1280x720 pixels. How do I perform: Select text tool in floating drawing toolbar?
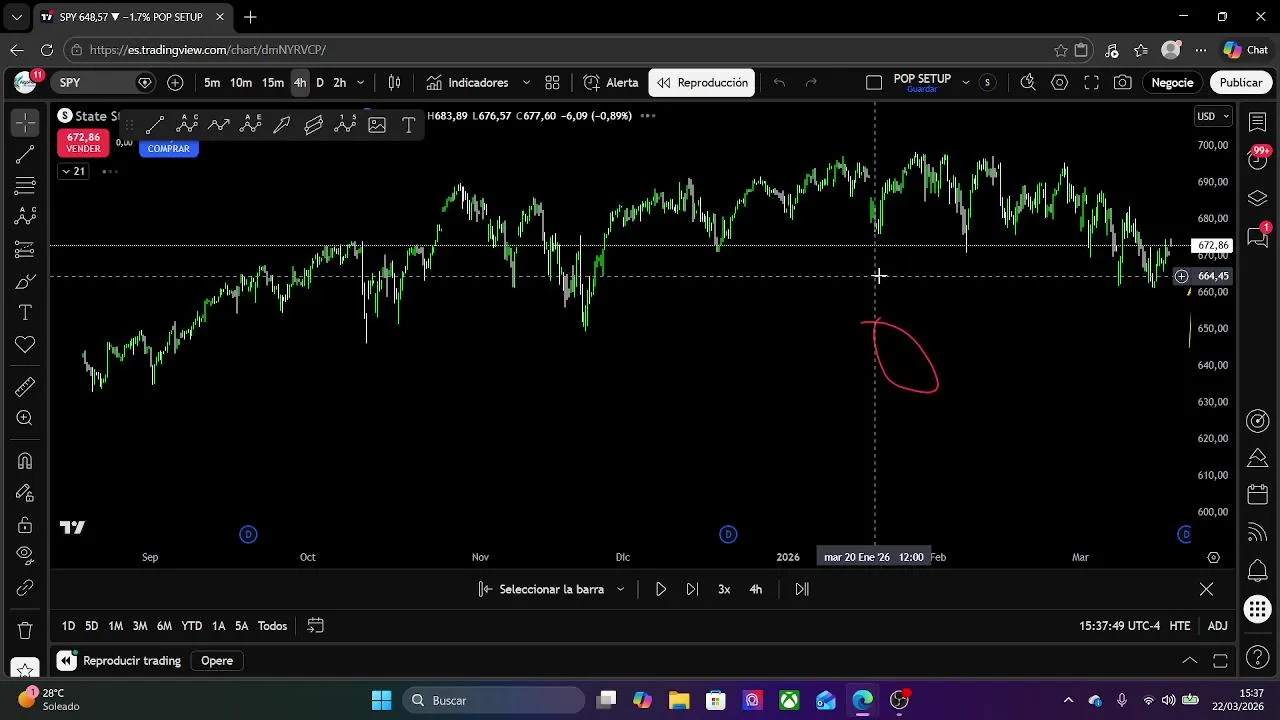408,125
